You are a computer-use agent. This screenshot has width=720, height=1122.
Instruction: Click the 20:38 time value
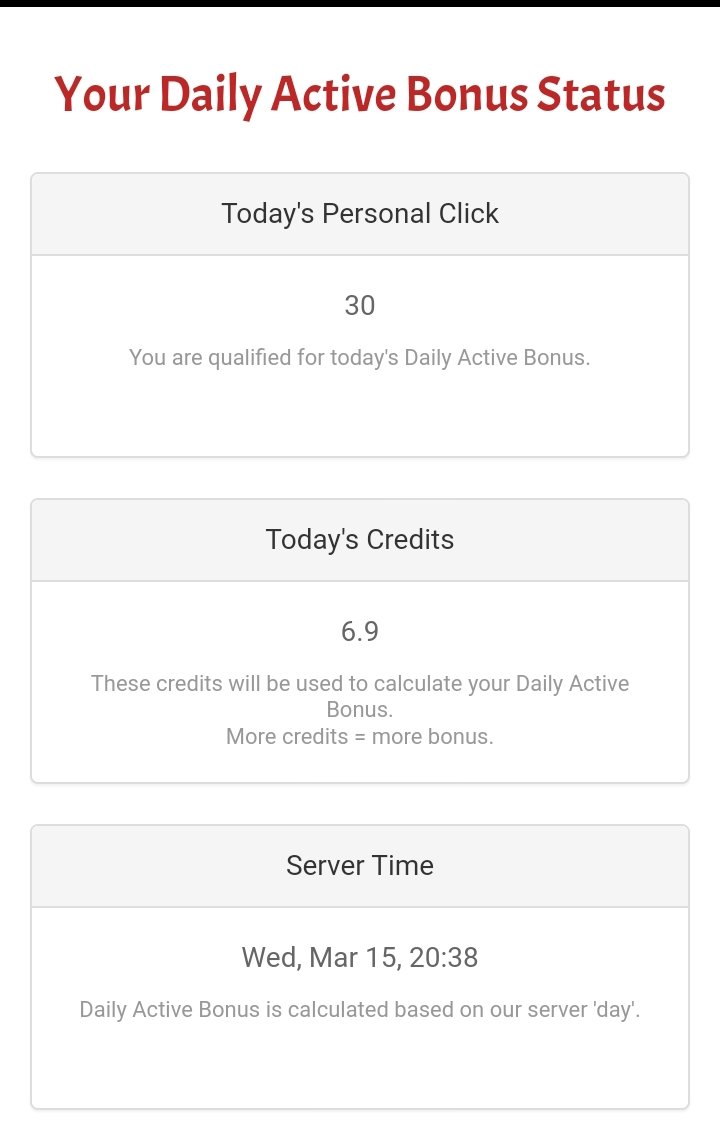tap(444, 957)
